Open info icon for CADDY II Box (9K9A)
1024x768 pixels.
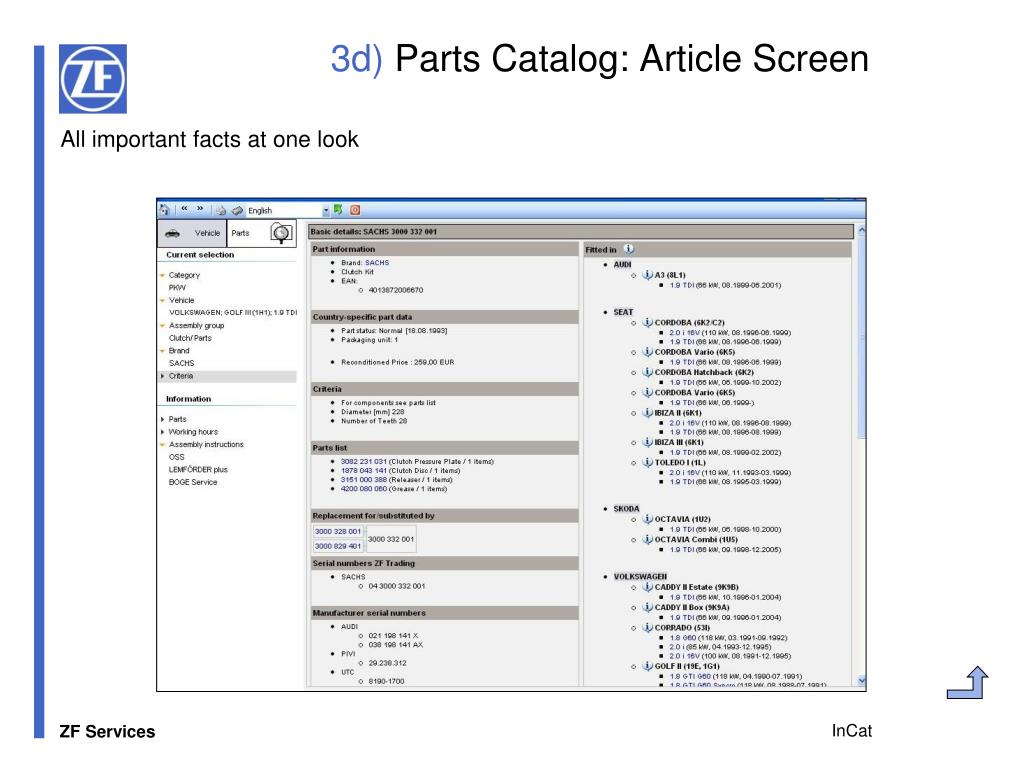coord(647,607)
